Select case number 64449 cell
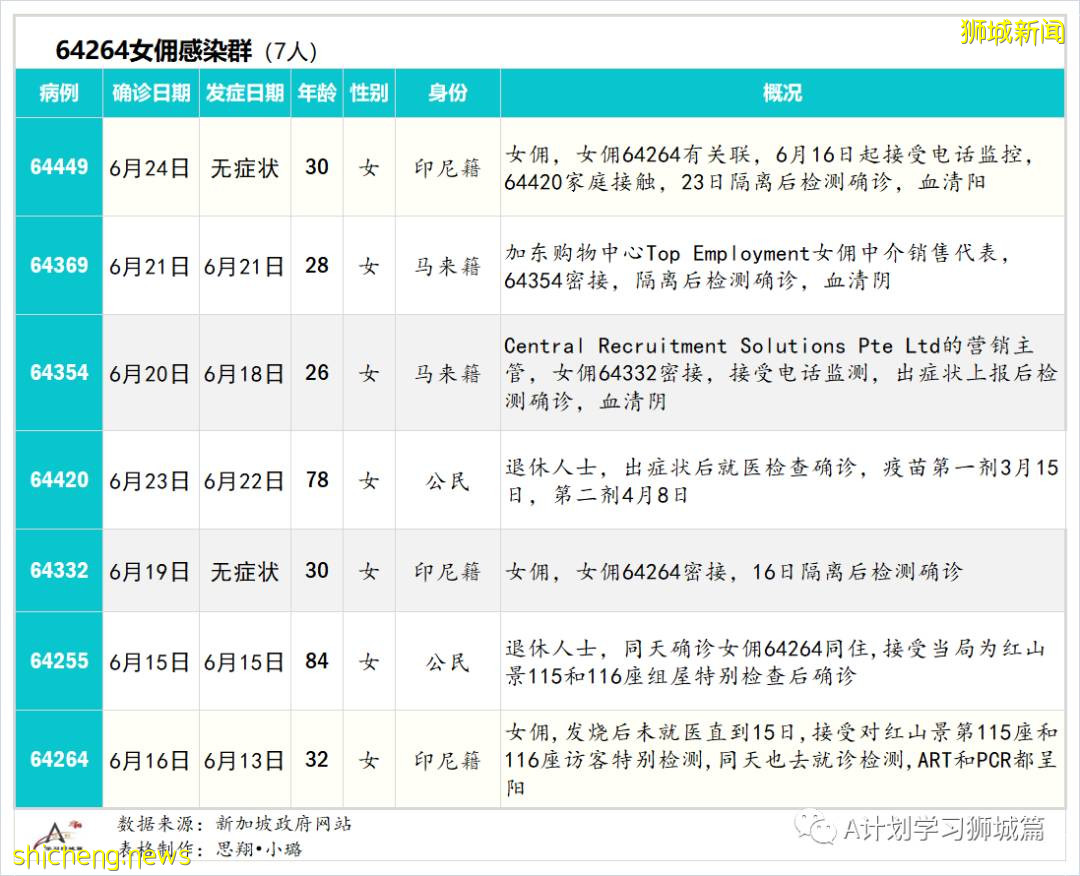This screenshot has width=1080, height=876. coord(59,167)
